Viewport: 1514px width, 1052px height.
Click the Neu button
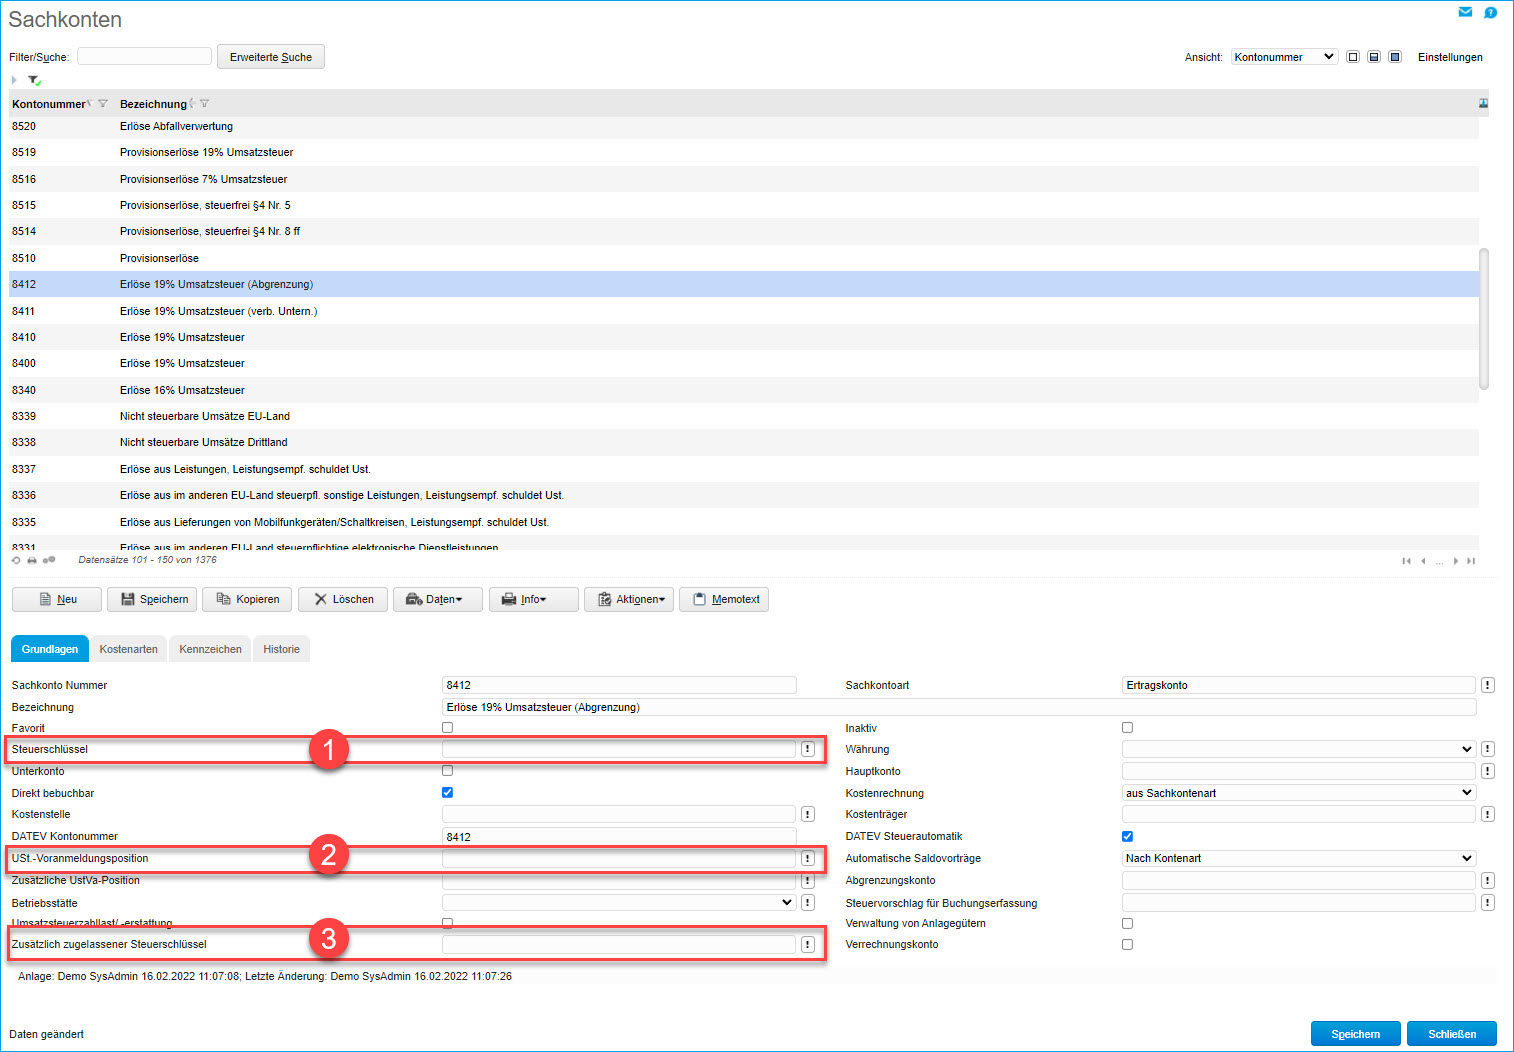pos(57,599)
